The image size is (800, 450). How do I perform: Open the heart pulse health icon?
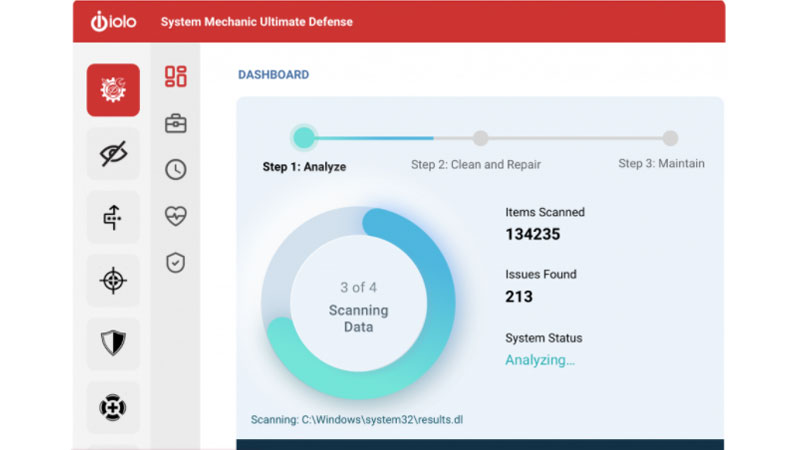pos(176,216)
